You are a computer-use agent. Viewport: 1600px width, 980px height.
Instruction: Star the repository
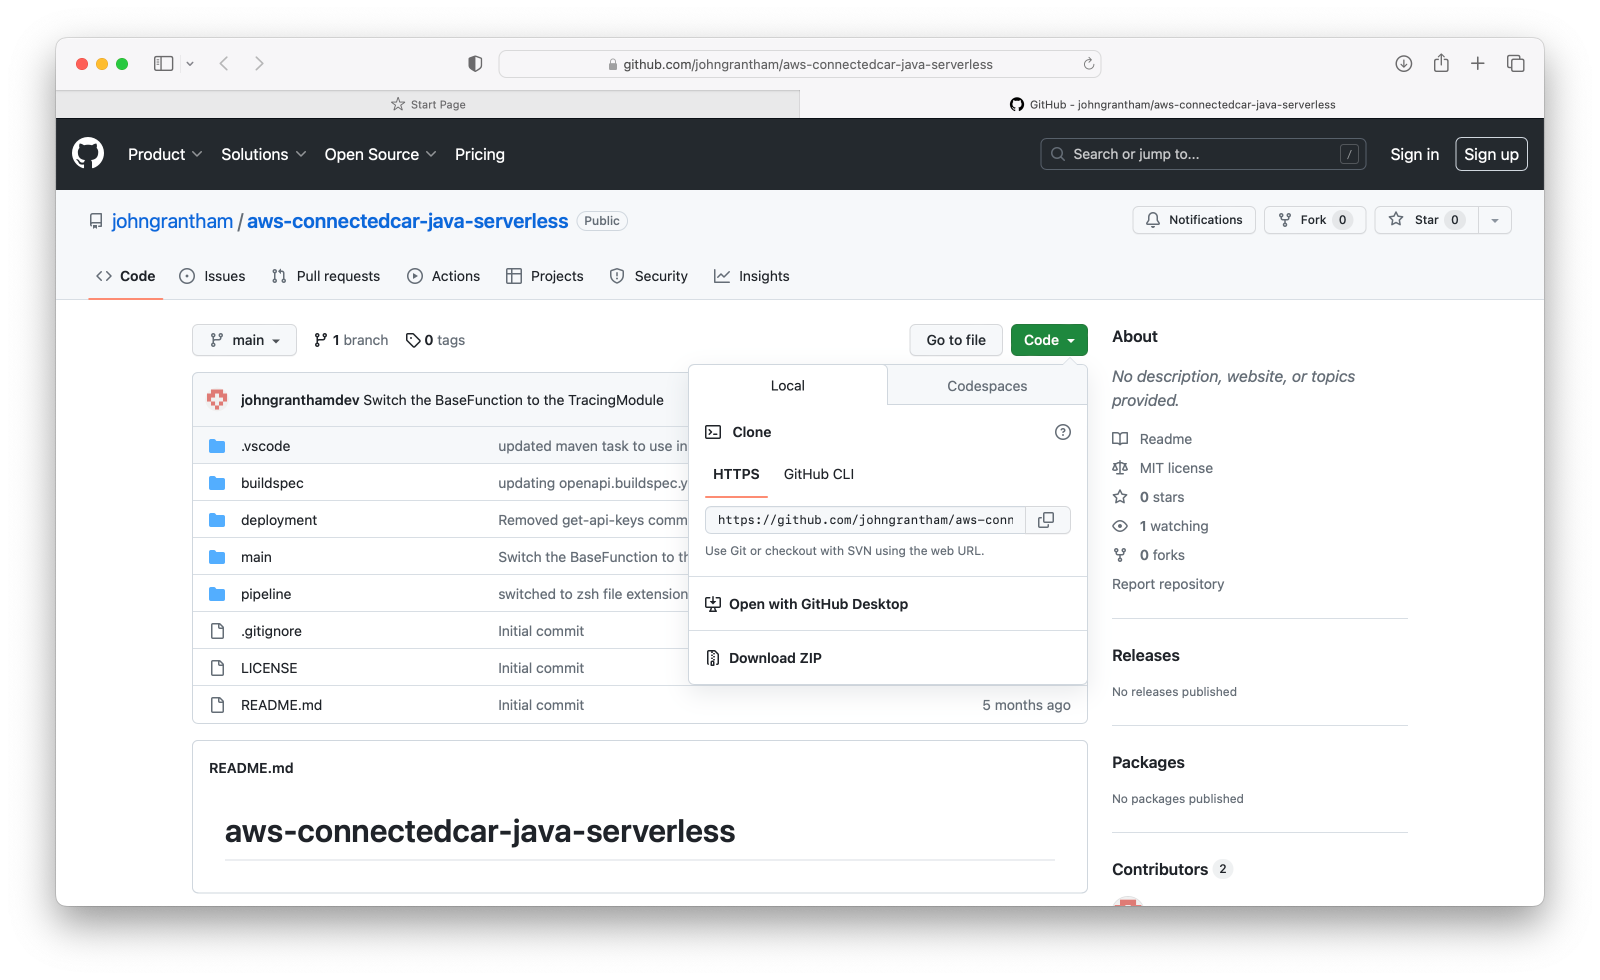(x=1427, y=220)
